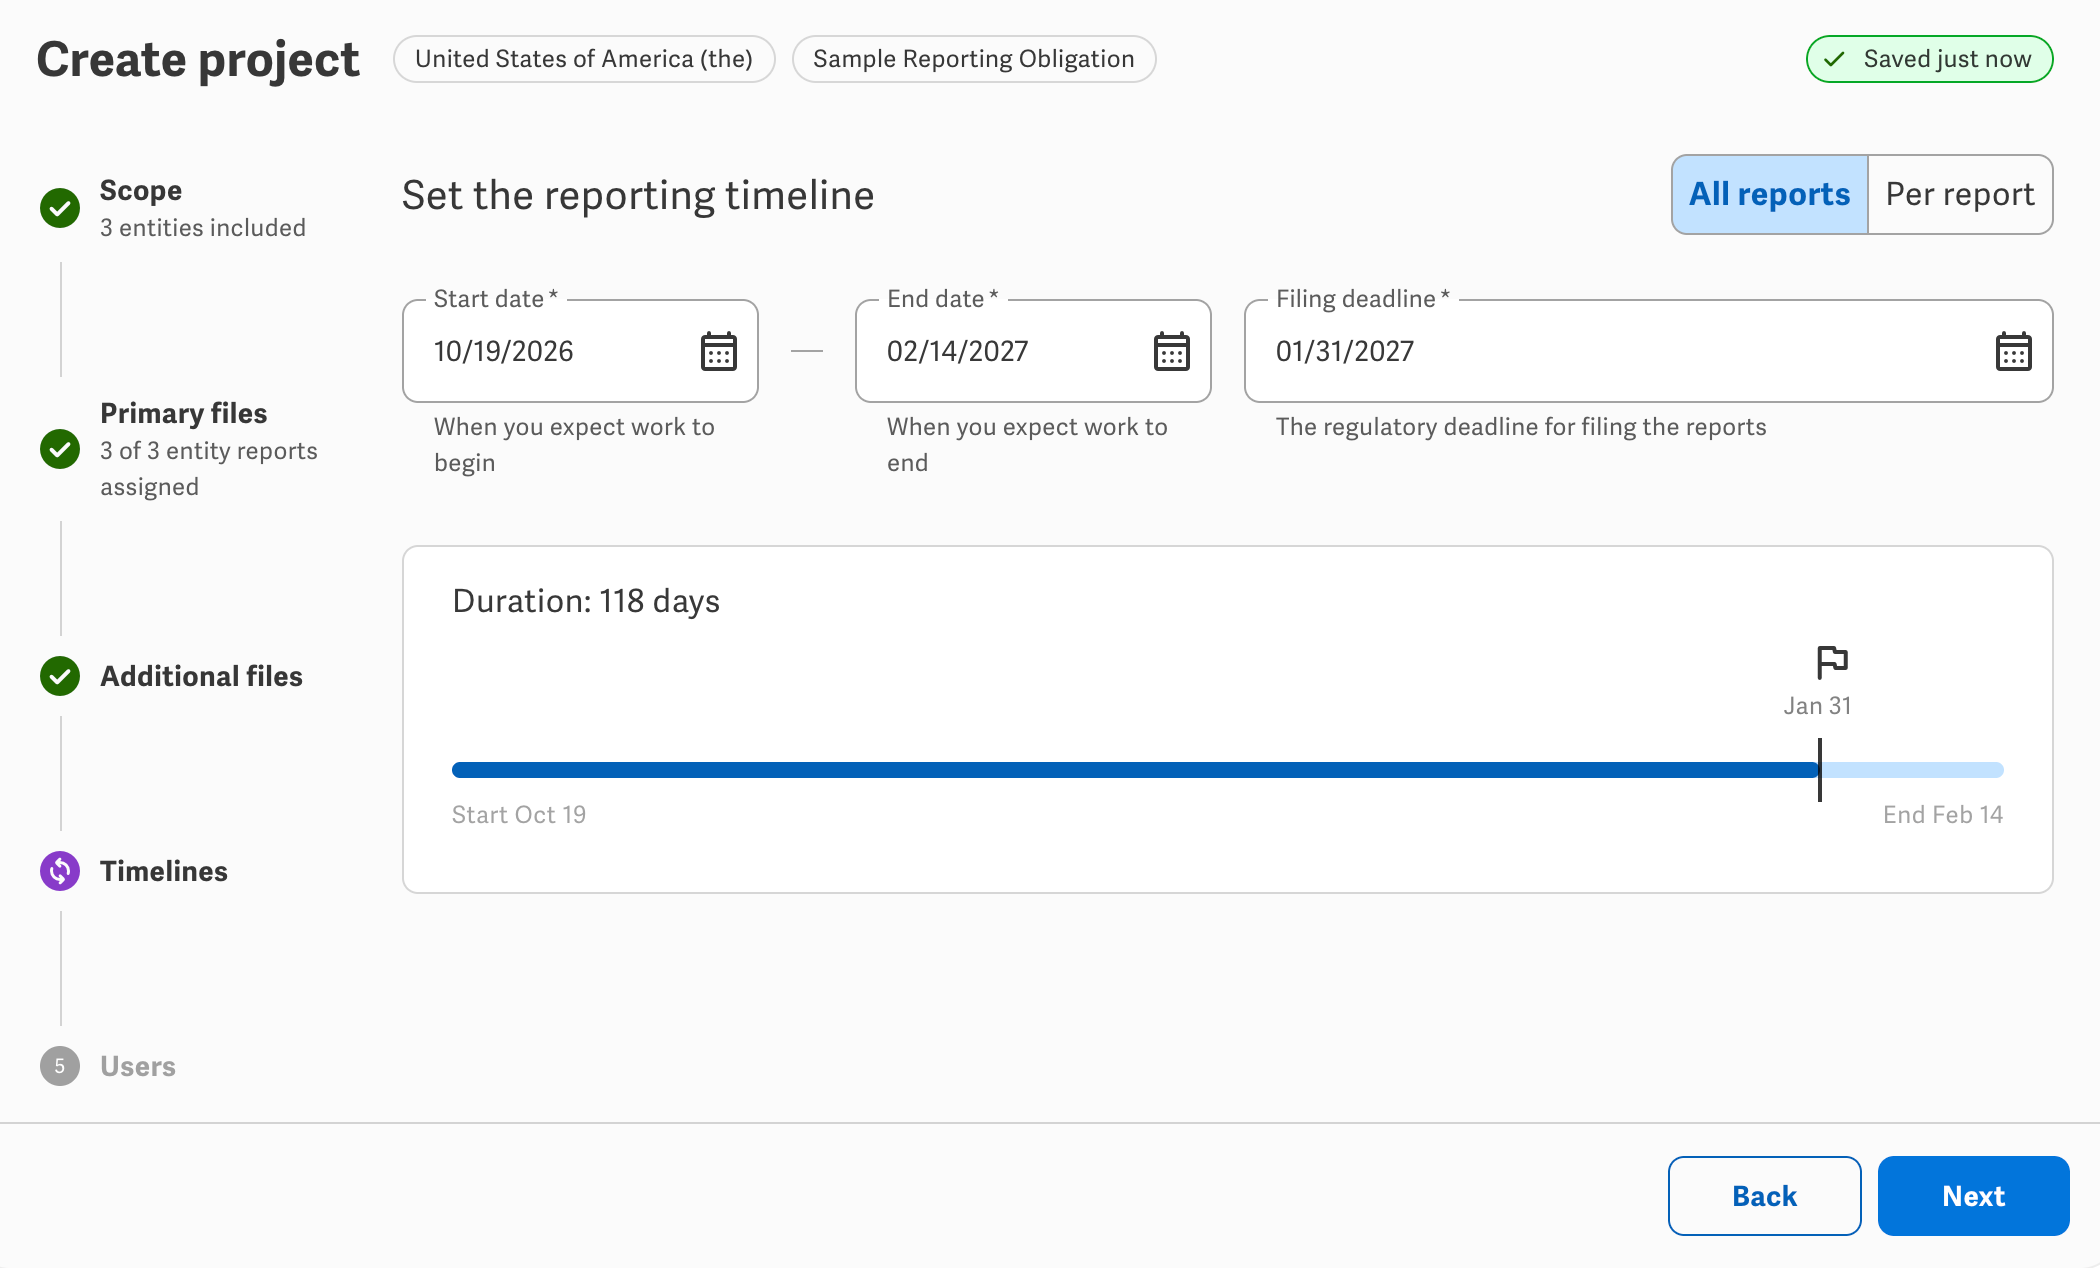Screen dimensions: 2100x1268
Task: Click the Scope step green checkmark
Action: (60, 208)
